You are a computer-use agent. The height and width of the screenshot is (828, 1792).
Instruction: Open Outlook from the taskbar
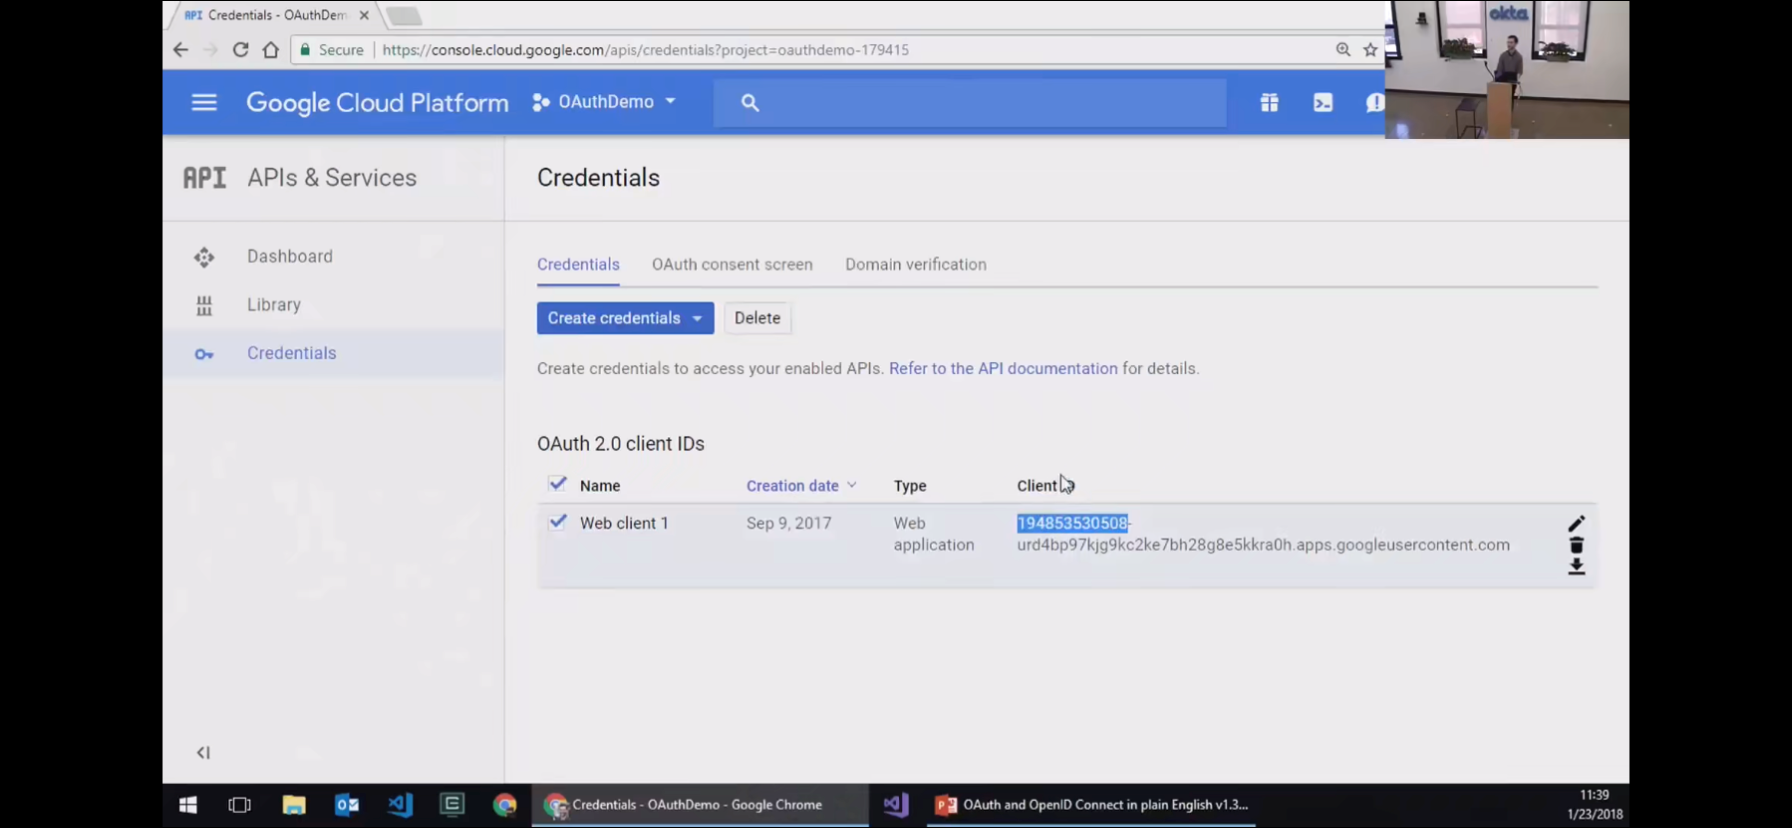coord(346,804)
